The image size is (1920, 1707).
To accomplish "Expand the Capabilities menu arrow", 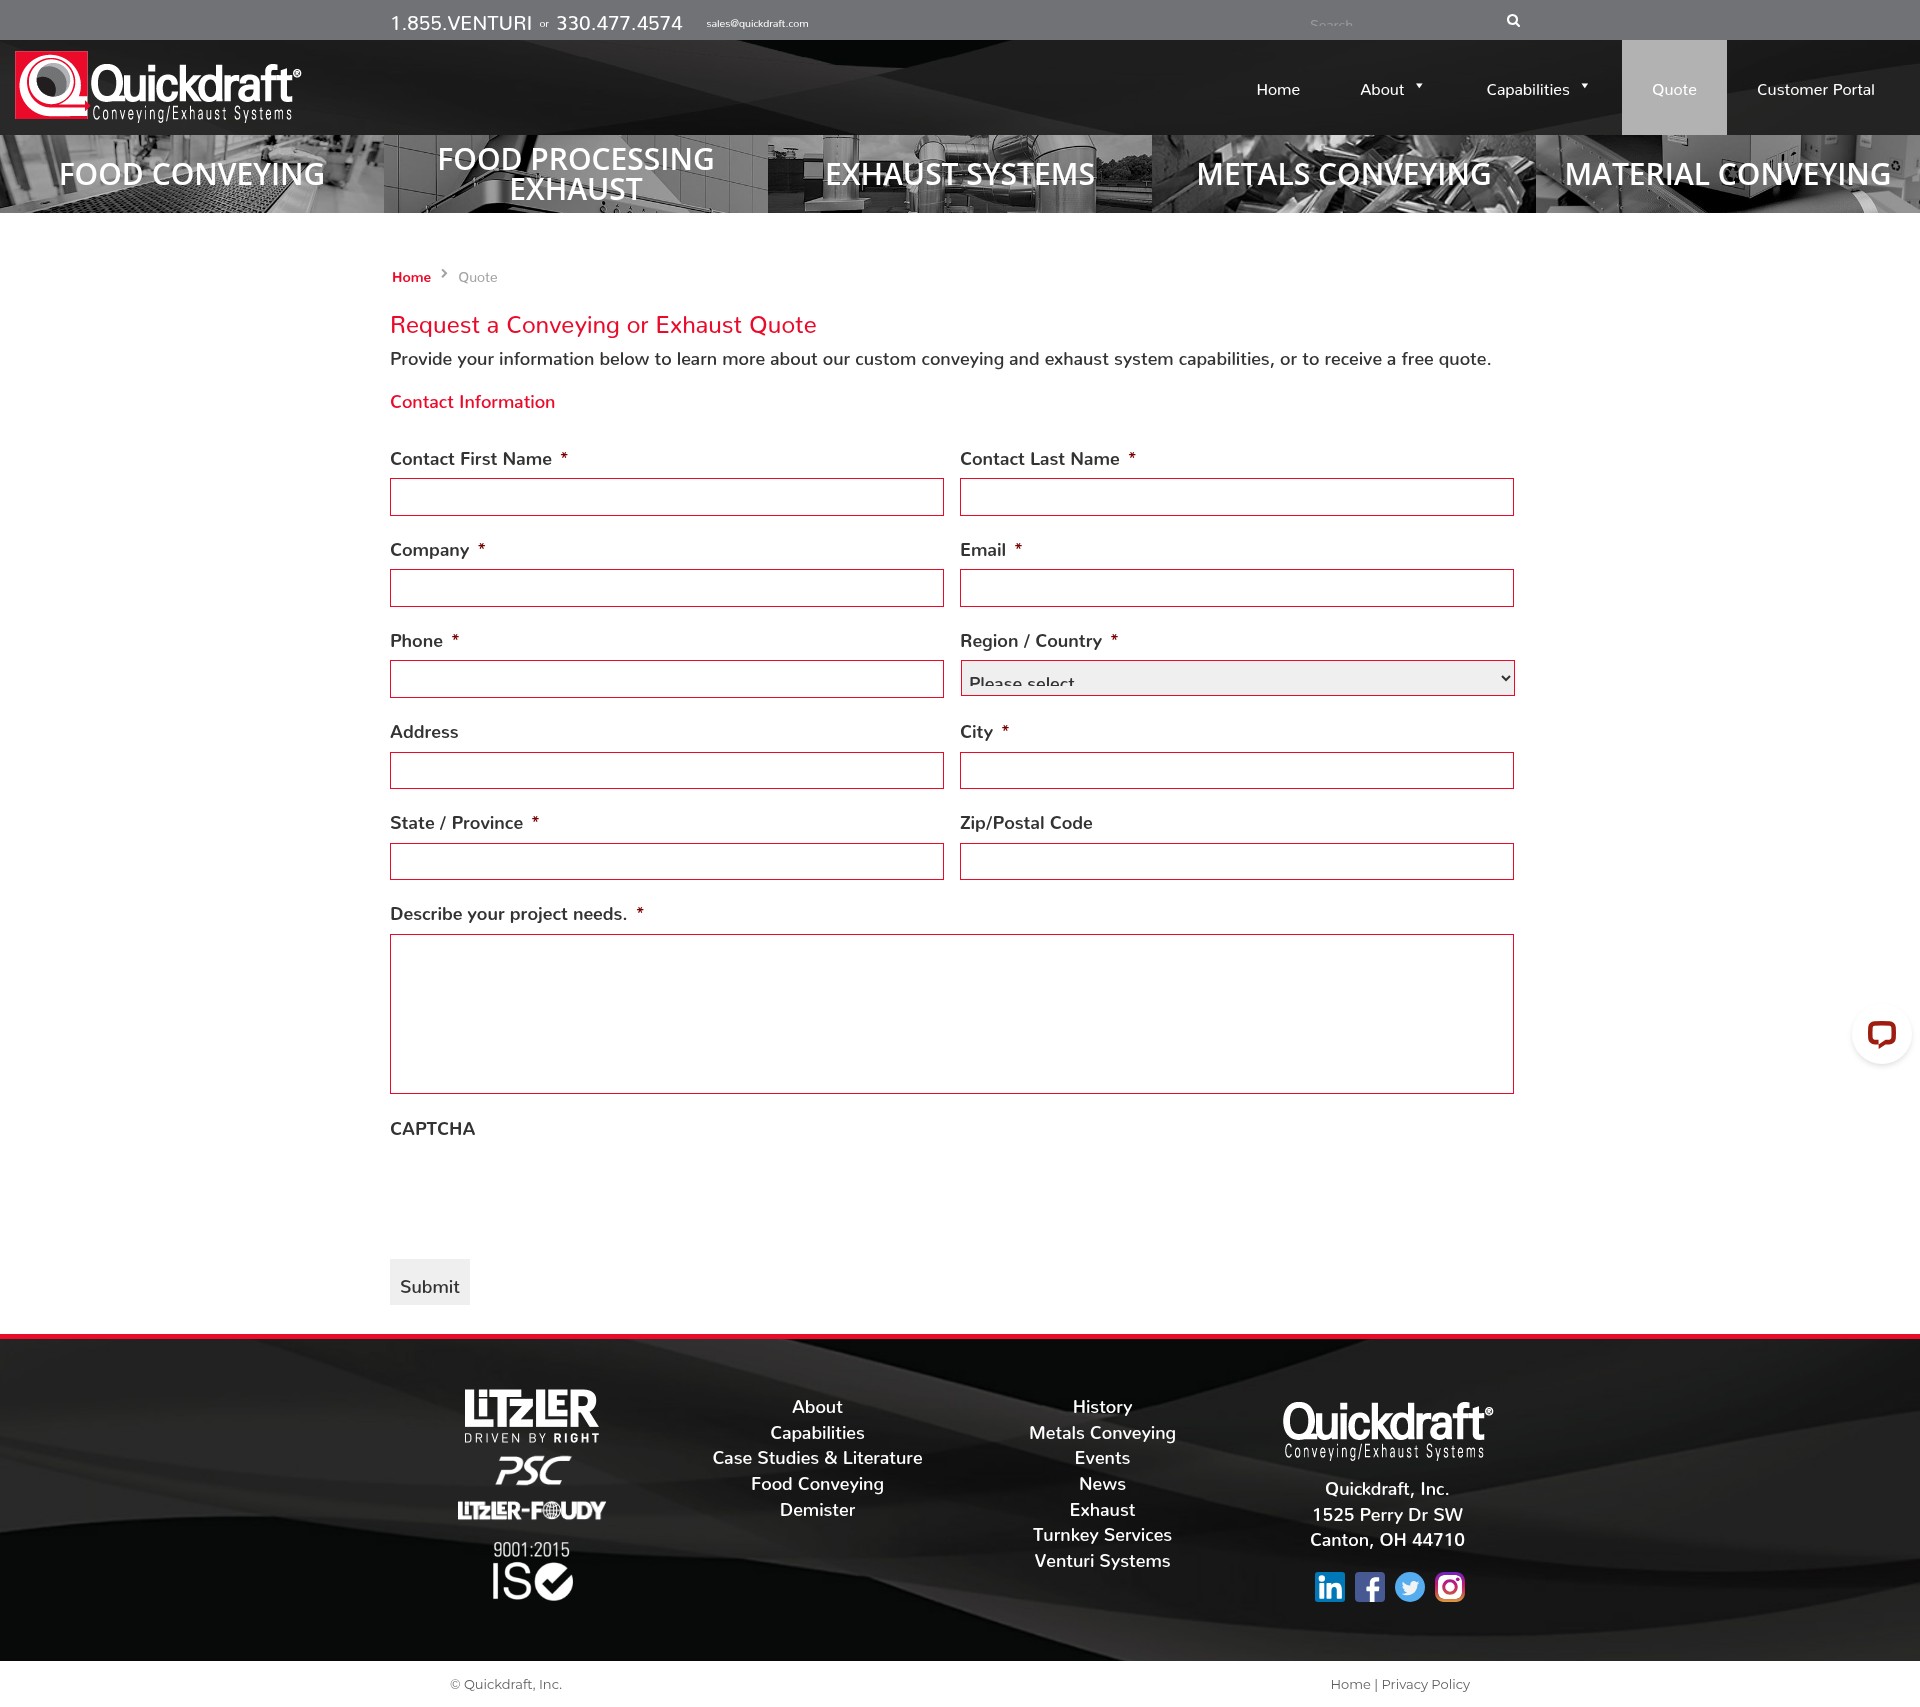I will point(1585,86).
